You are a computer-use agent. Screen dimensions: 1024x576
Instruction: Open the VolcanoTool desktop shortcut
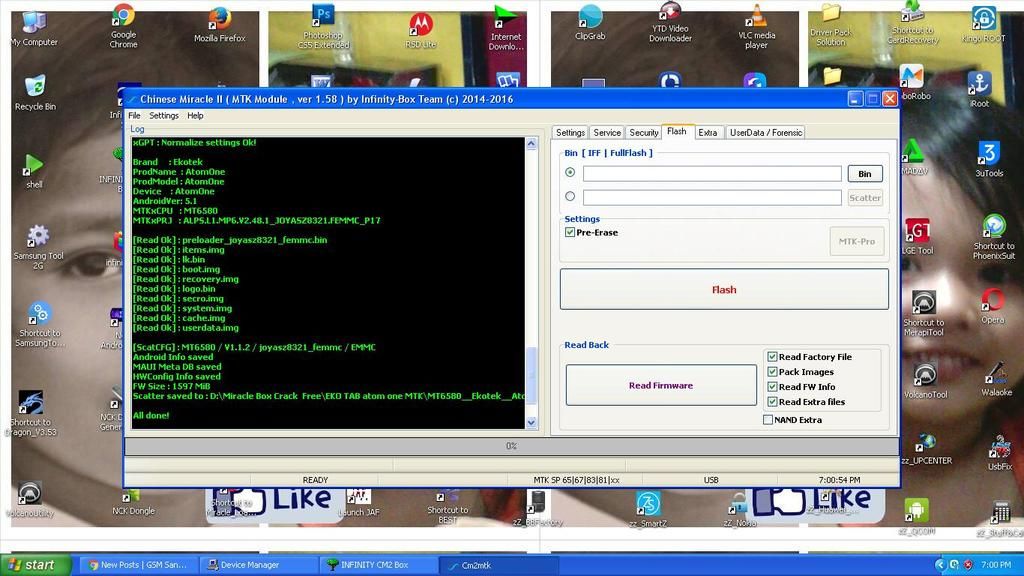[925, 375]
